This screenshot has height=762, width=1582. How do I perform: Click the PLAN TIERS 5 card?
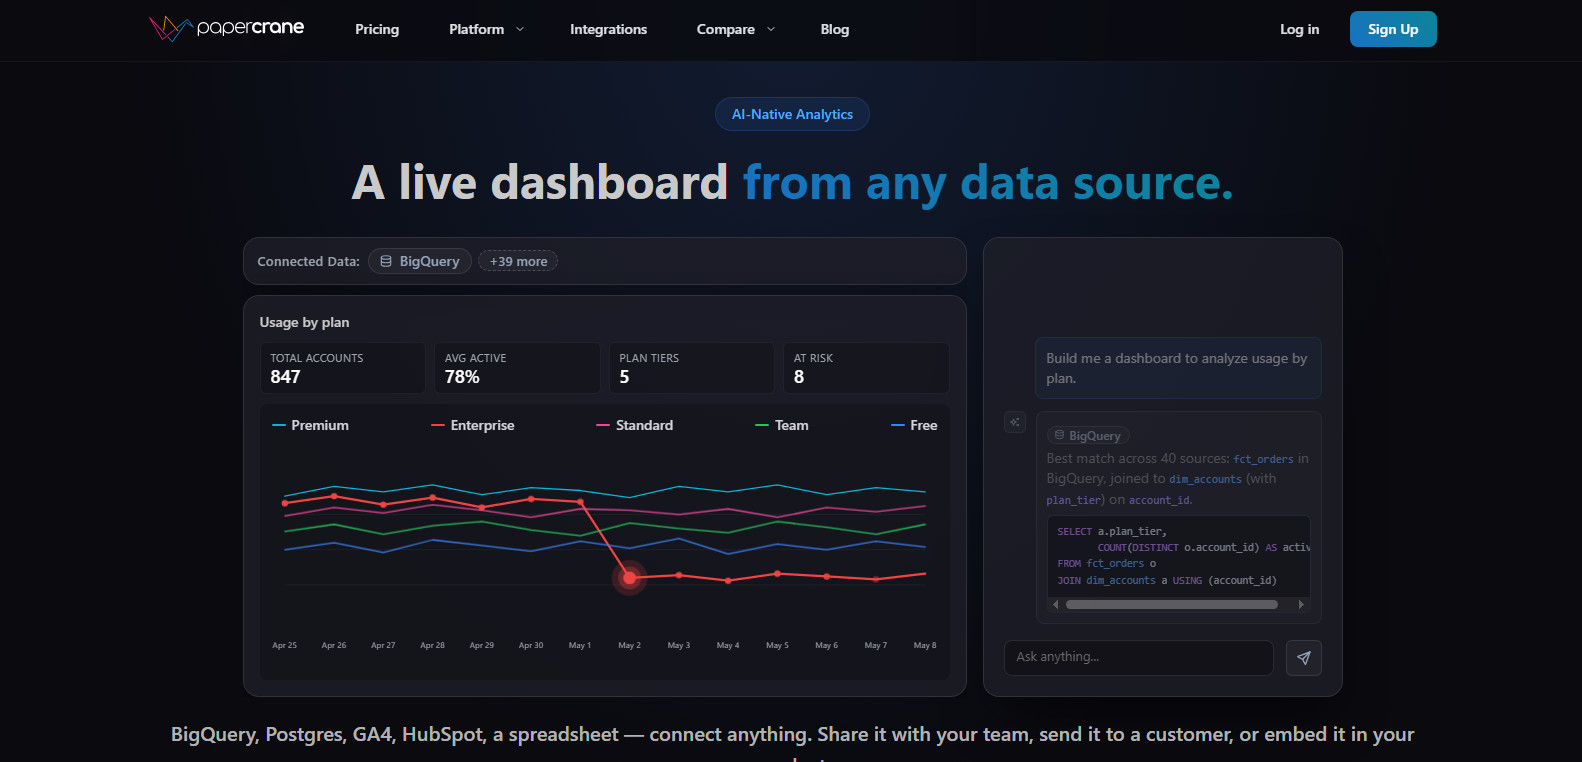click(x=692, y=368)
